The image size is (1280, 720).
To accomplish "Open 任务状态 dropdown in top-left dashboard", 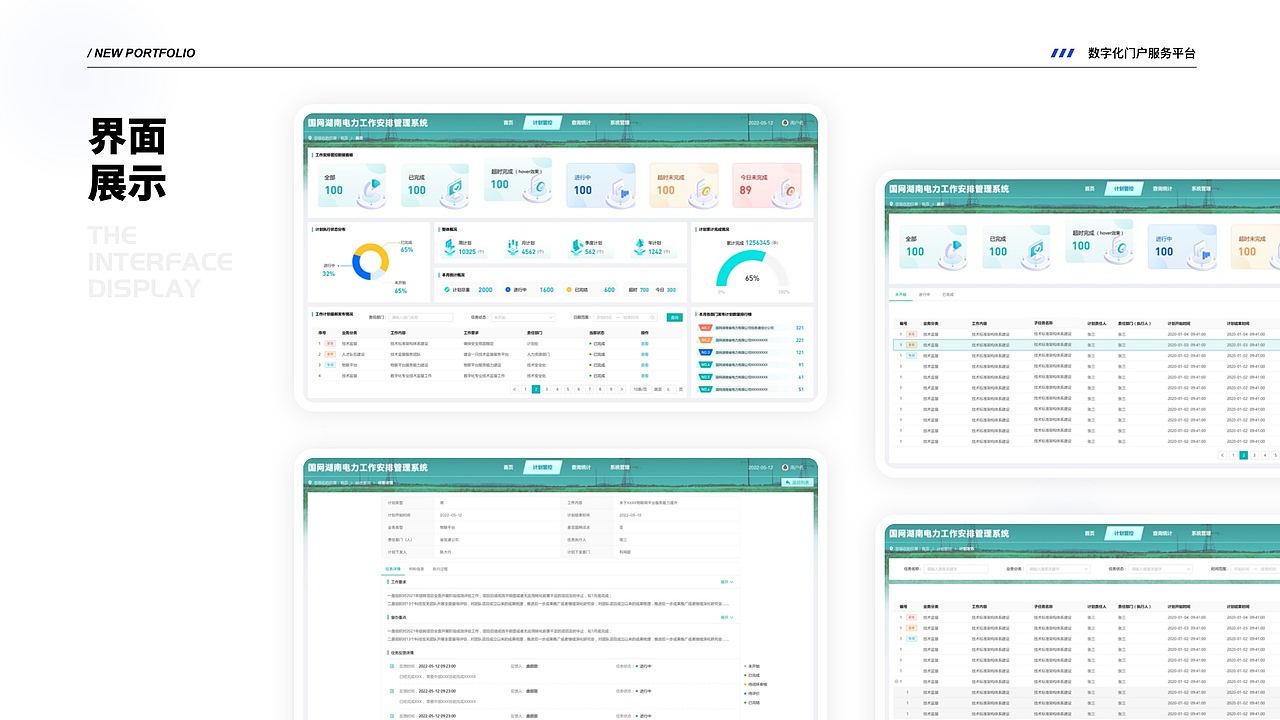I will tap(523, 317).
